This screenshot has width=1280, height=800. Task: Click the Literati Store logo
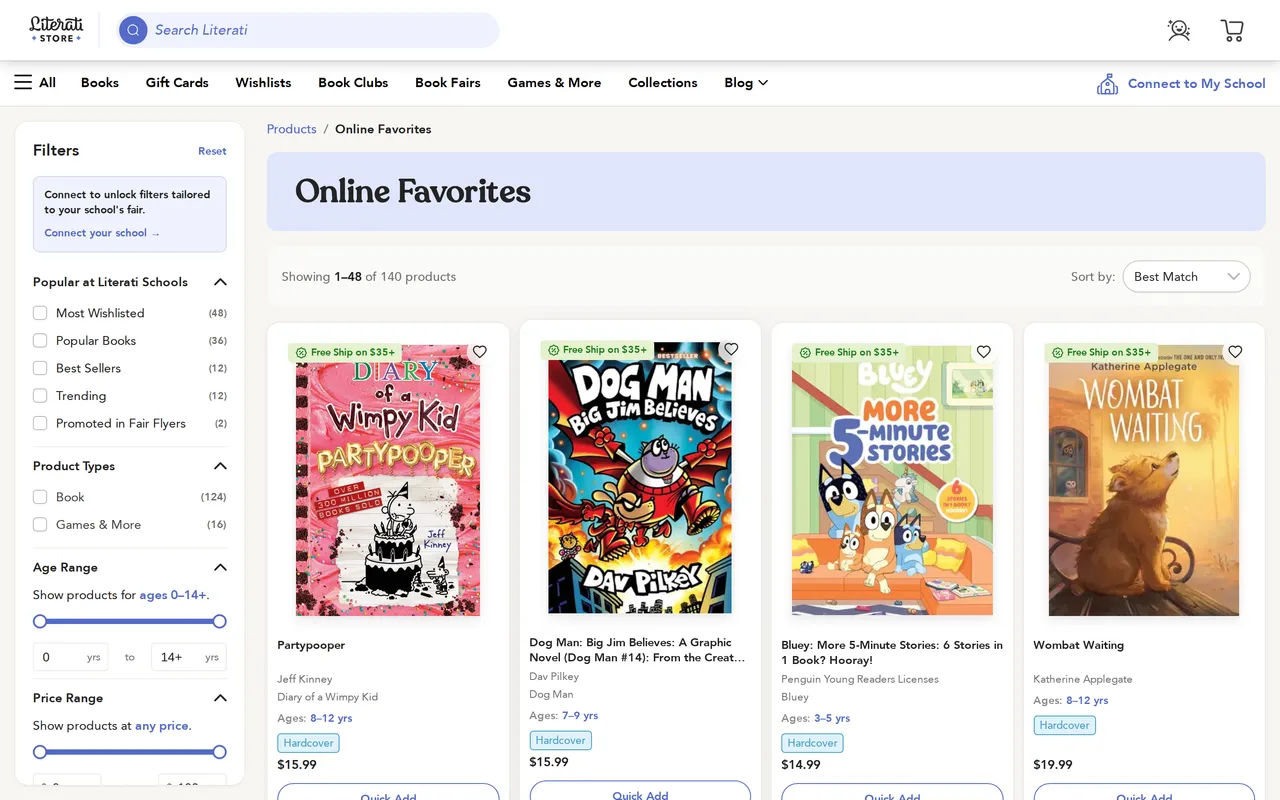click(x=56, y=30)
